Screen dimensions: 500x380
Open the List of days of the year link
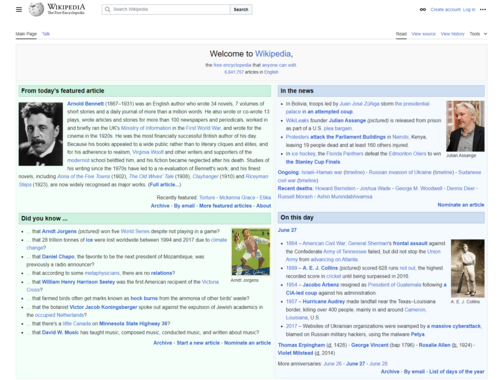tap(457, 371)
